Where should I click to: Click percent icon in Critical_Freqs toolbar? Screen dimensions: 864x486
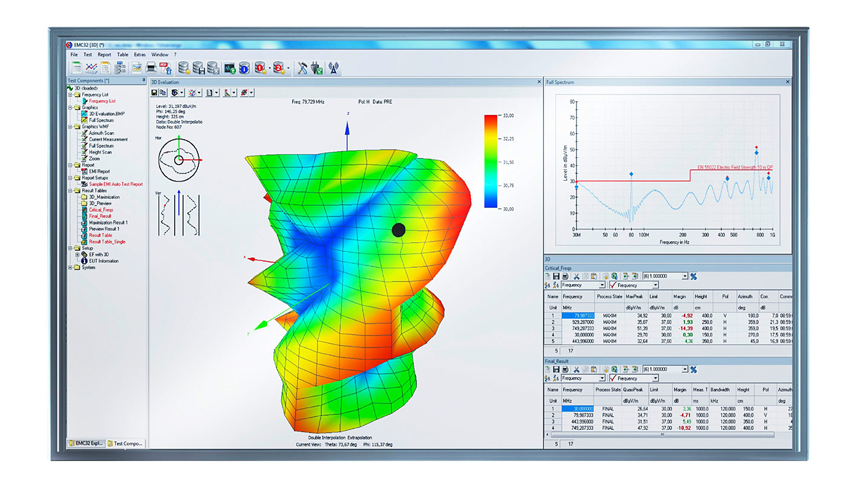point(694,276)
